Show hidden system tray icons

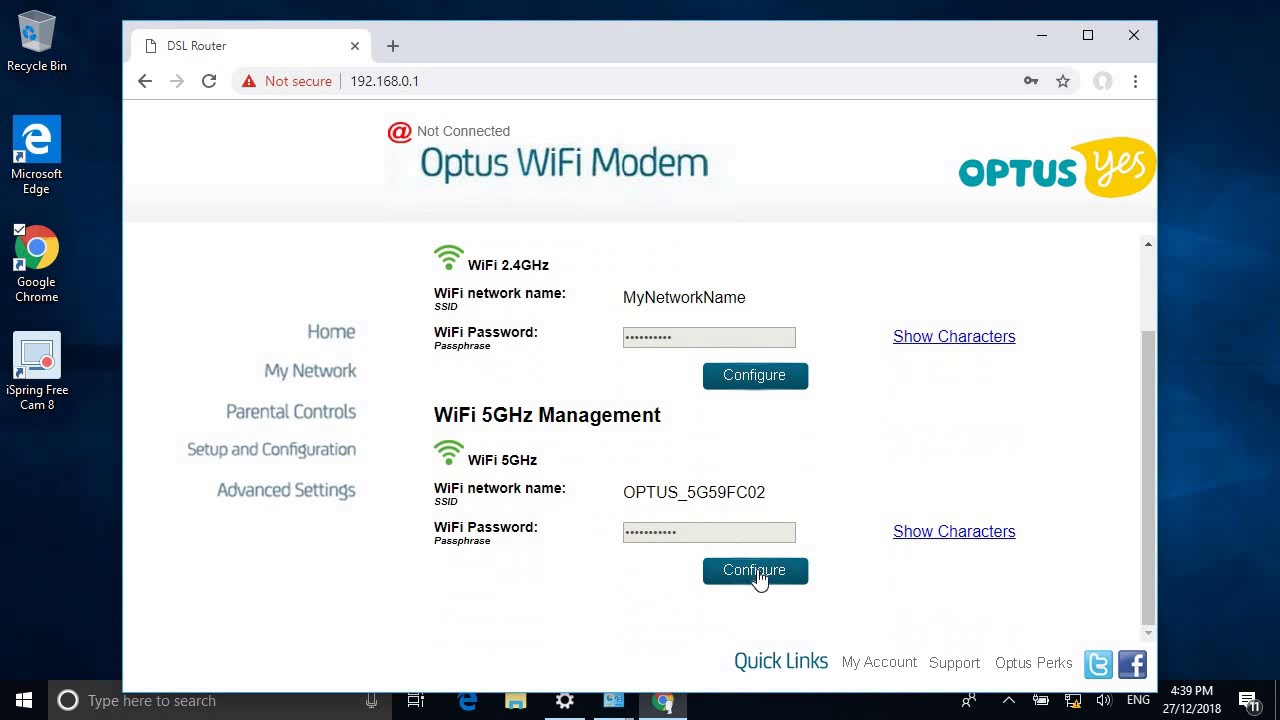click(x=1009, y=701)
